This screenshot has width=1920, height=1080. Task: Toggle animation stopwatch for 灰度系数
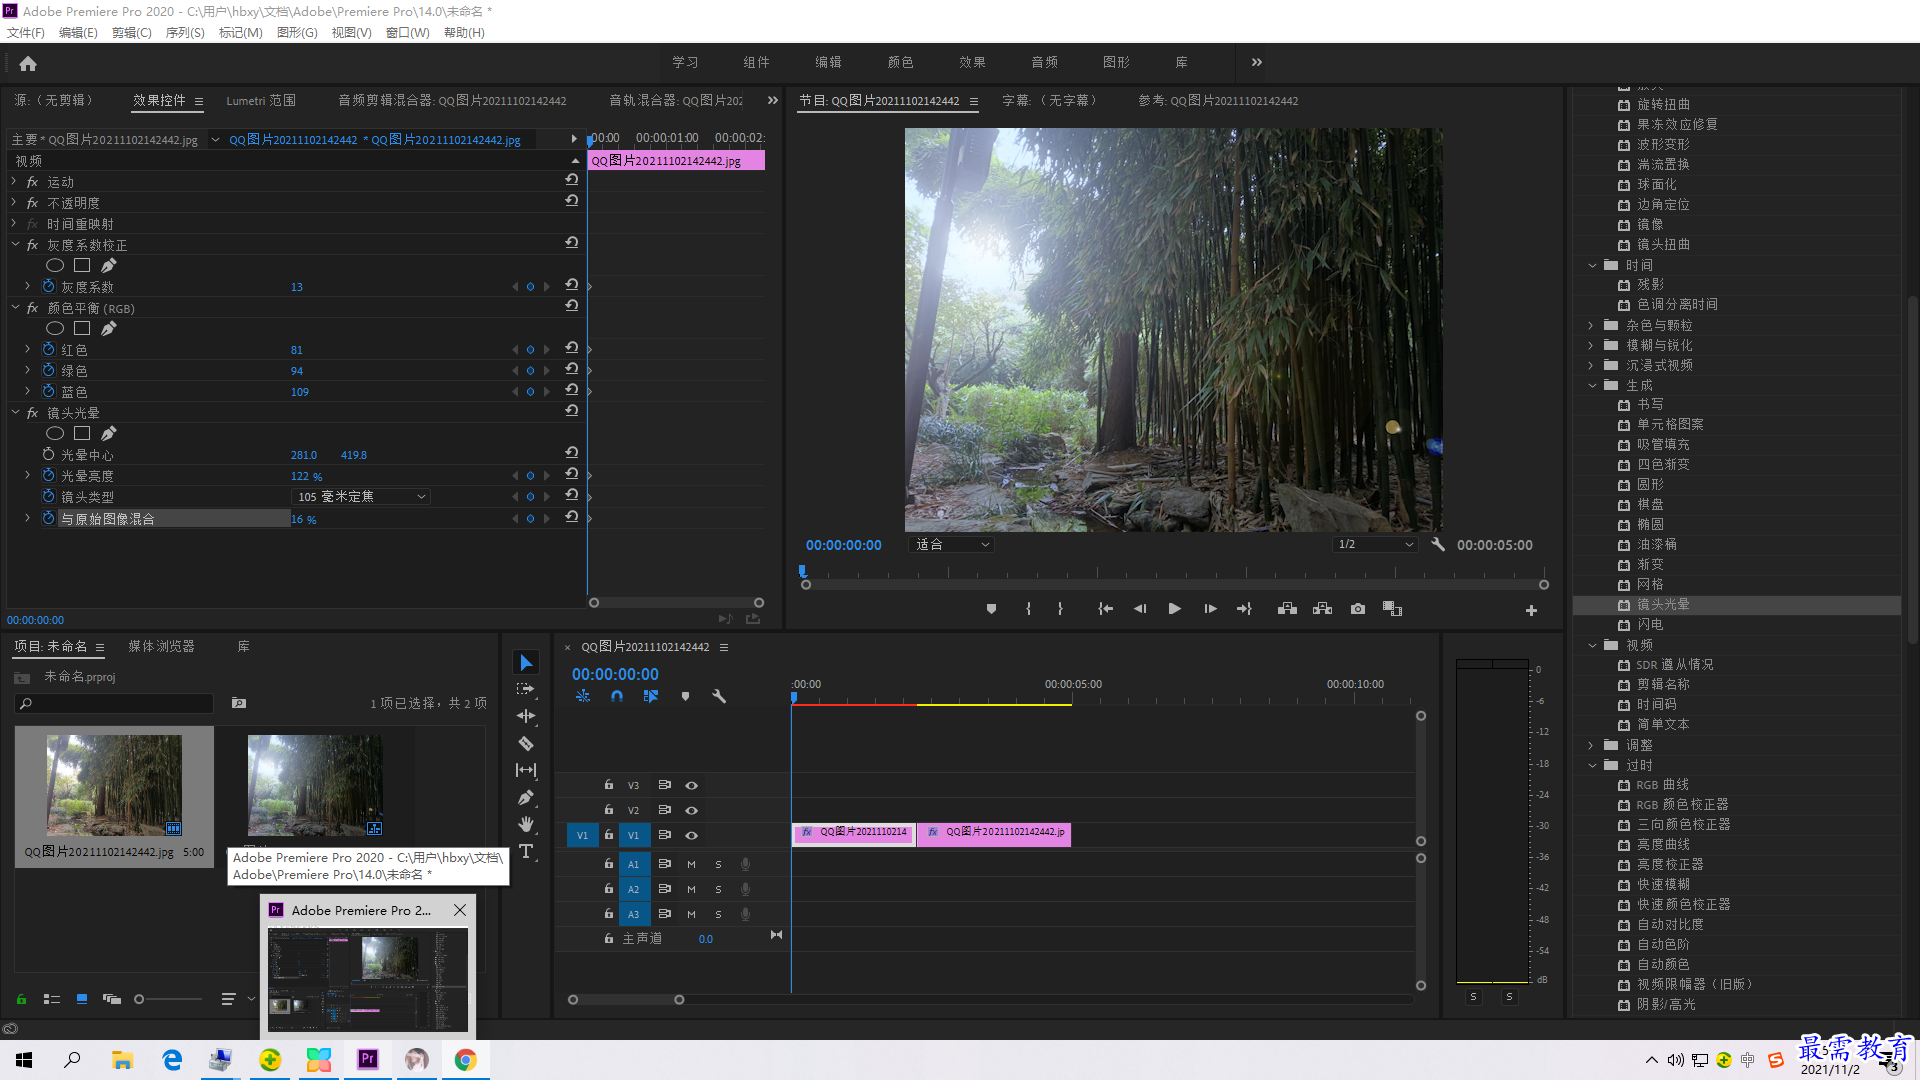pyautogui.click(x=48, y=287)
